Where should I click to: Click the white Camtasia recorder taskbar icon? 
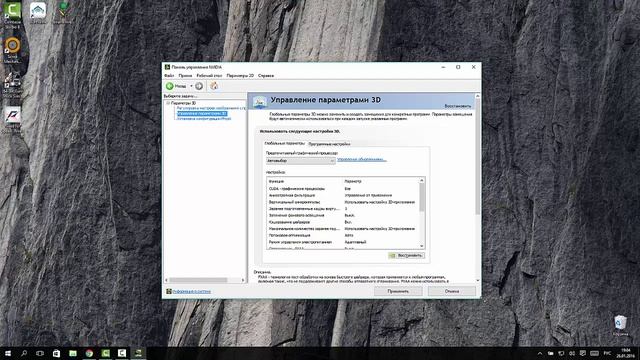tap(122, 353)
